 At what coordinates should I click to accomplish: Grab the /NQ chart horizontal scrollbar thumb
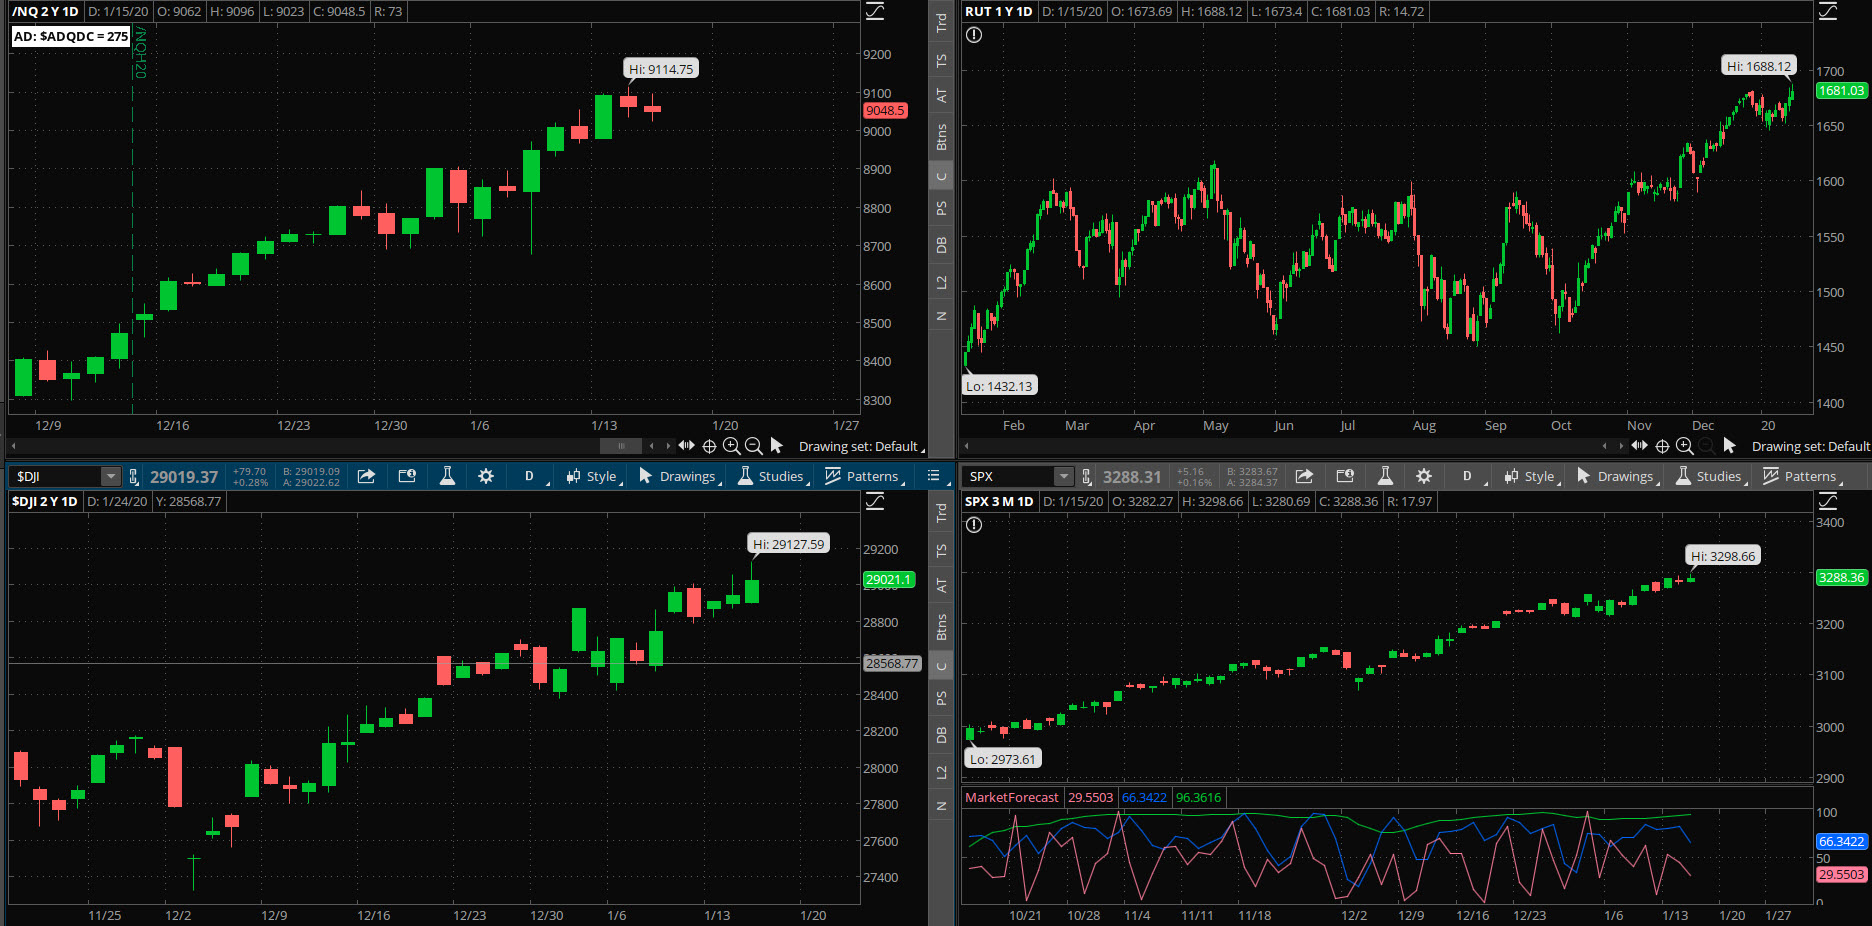(x=621, y=446)
